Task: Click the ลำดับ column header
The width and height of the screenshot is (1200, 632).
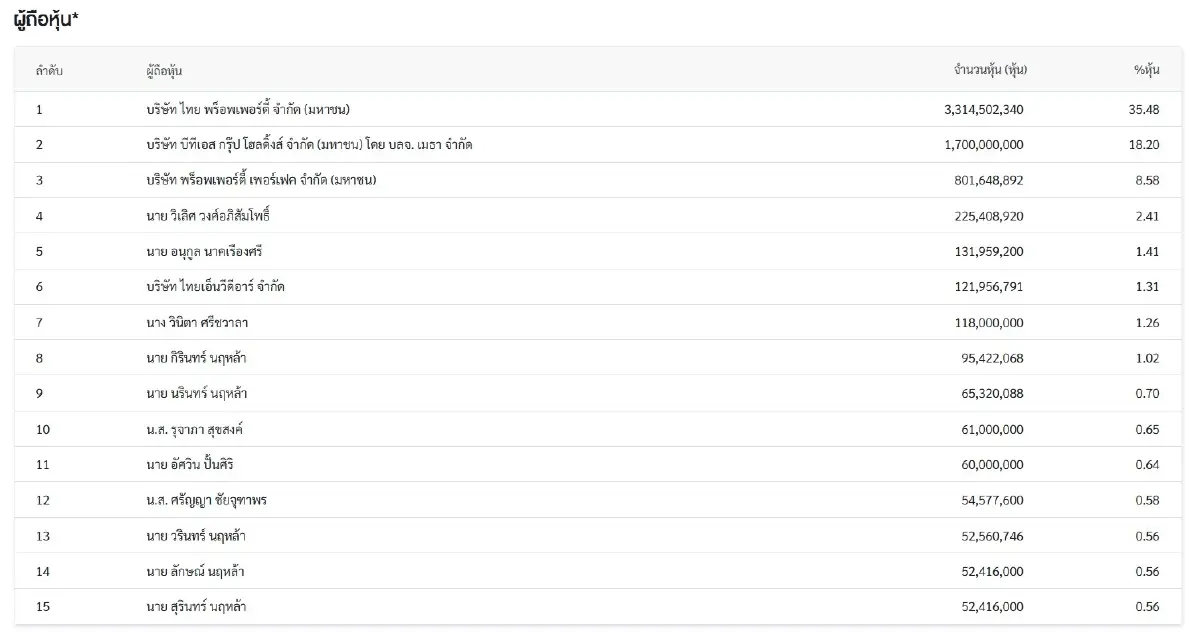Action: [x=49, y=71]
